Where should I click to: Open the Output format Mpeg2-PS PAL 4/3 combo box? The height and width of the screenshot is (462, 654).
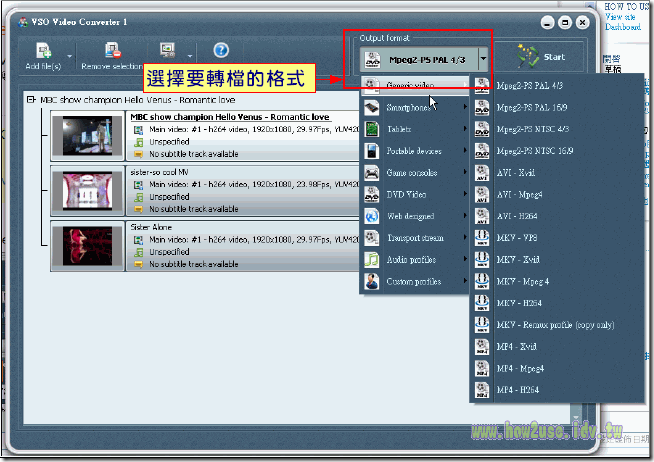[x=424, y=59]
